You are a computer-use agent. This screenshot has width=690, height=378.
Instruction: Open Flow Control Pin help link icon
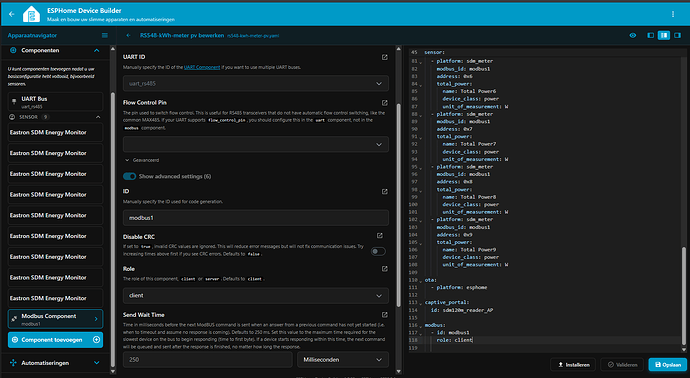[385, 103]
